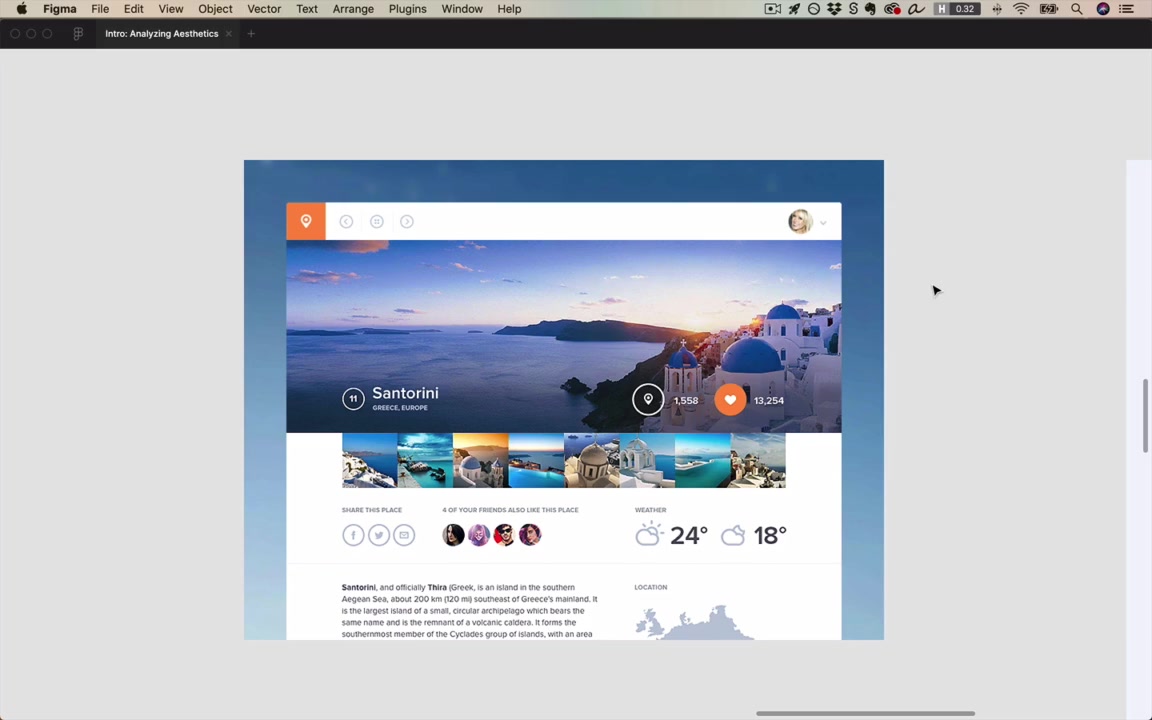
Task: Select the Intro: Analyzing Aesthetics tab
Action: pyautogui.click(x=162, y=34)
